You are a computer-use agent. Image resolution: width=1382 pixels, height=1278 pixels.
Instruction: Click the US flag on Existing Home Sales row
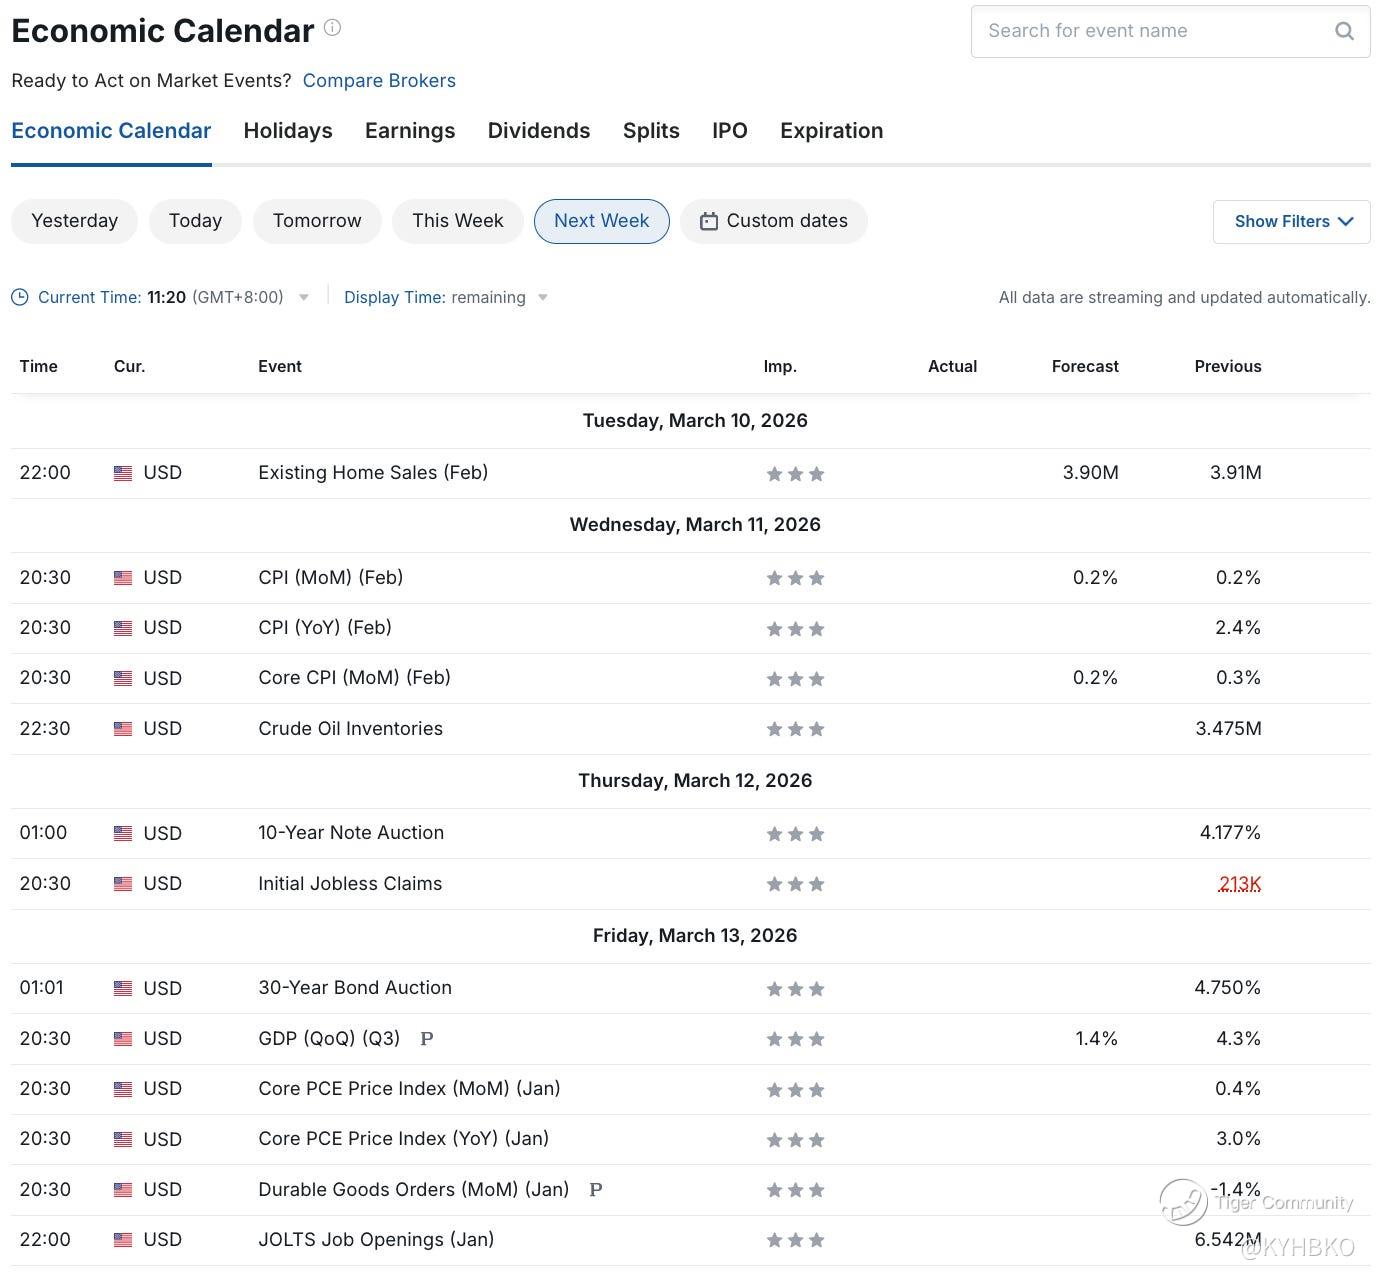point(123,473)
